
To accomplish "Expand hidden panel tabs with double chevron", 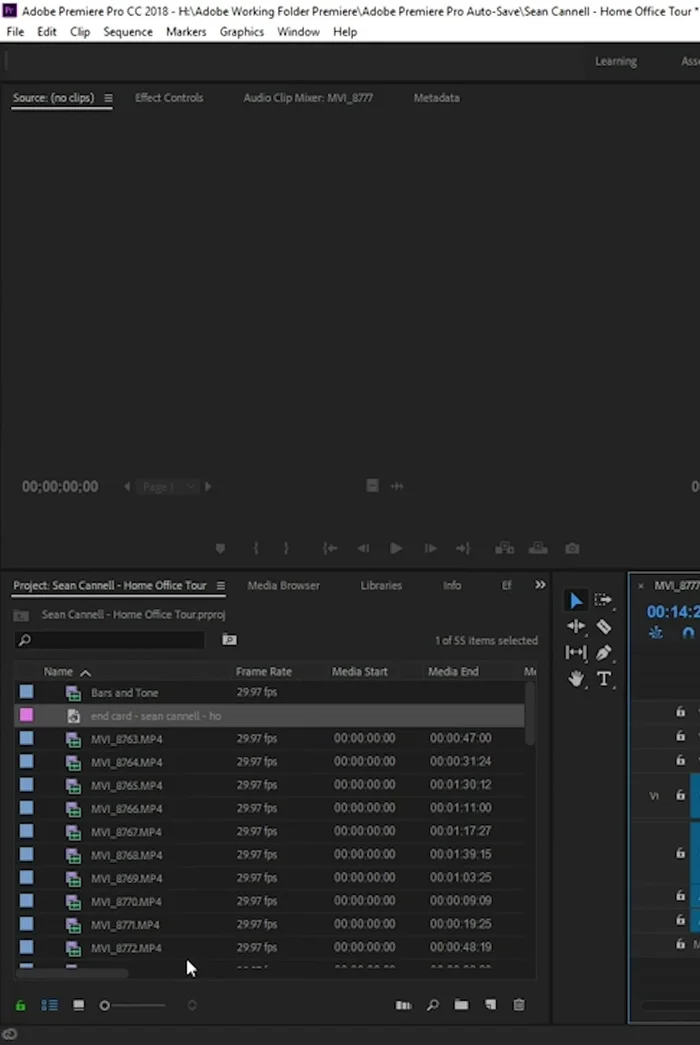I will [x=541, y=585].
